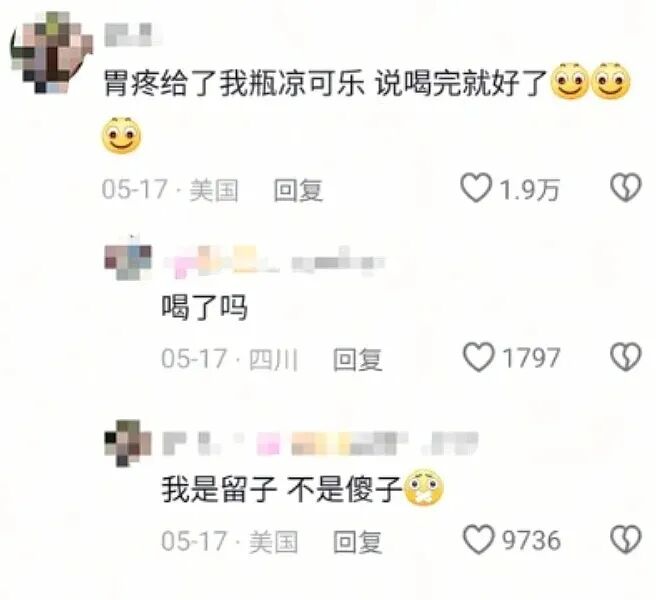The height and width of the screenshot is (600, 656).
Task: Tap broken heart on 喝了吗 reply
Action: (x=625, y=357)
